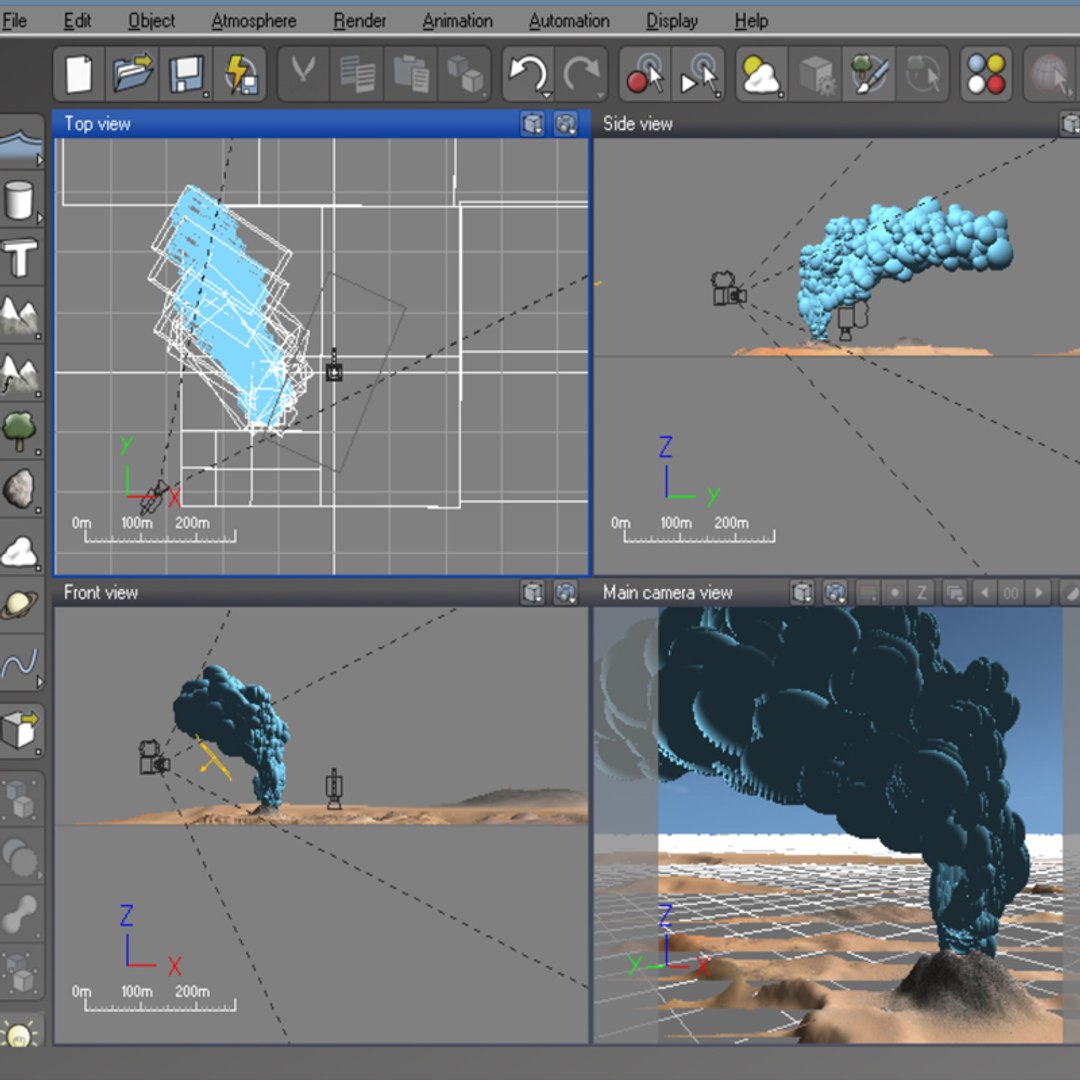
Task: Add a cloud with the white cloud icon
Action: click(x=21, y=551)
